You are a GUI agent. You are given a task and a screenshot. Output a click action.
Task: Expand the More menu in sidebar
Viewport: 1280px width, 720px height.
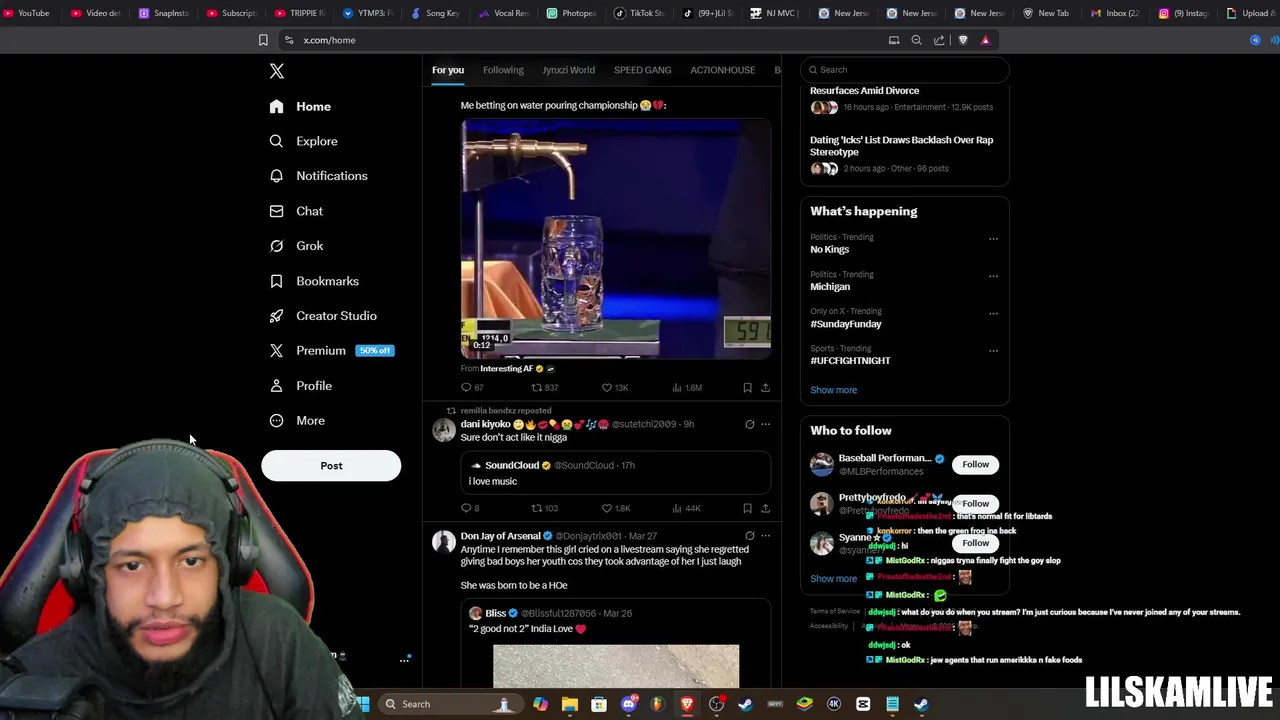297,421
